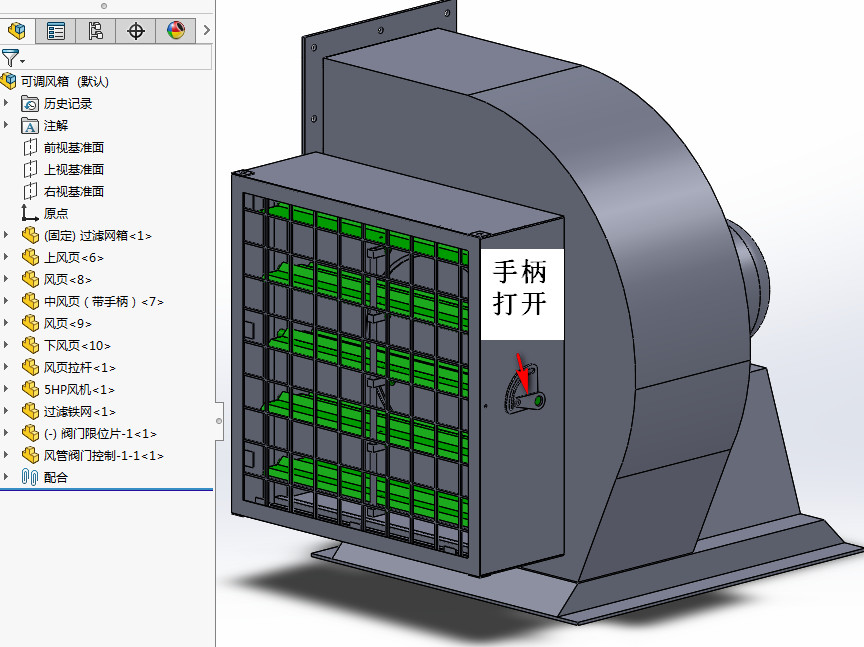The height and width of the screenshot is (647, 864).
Task: Open the DisplayManager color sphere tab
Action: [176, 30]
